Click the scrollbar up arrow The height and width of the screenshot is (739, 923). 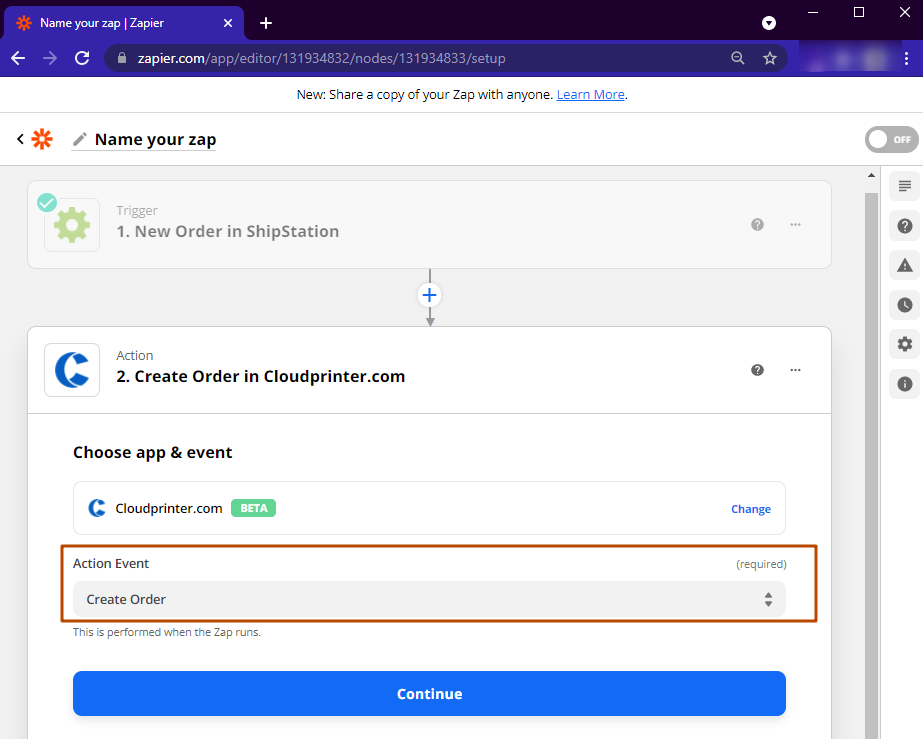pyautogui.click(x=871, y=175)
